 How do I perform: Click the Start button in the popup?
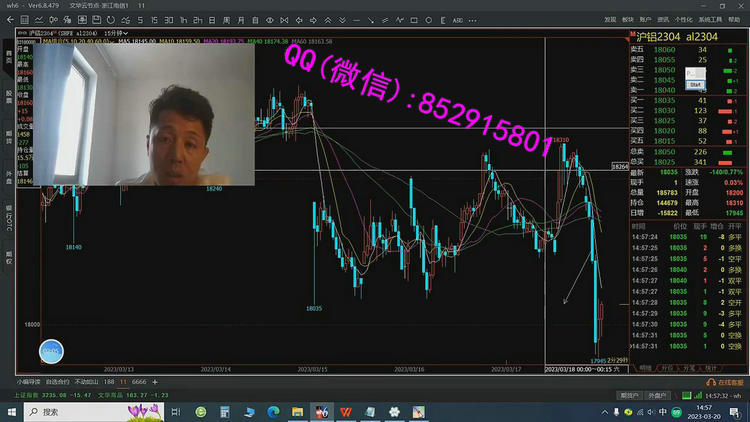[x=695, y=85]
